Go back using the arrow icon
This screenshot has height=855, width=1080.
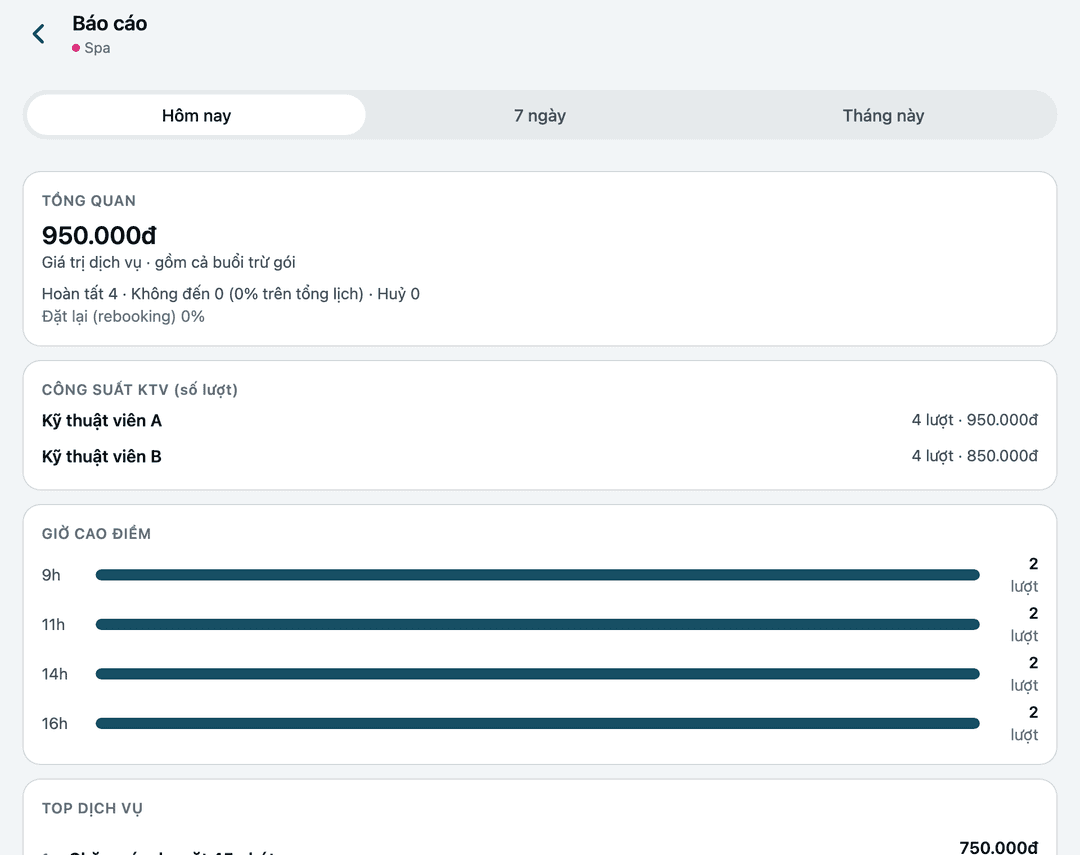pos(39,34)
